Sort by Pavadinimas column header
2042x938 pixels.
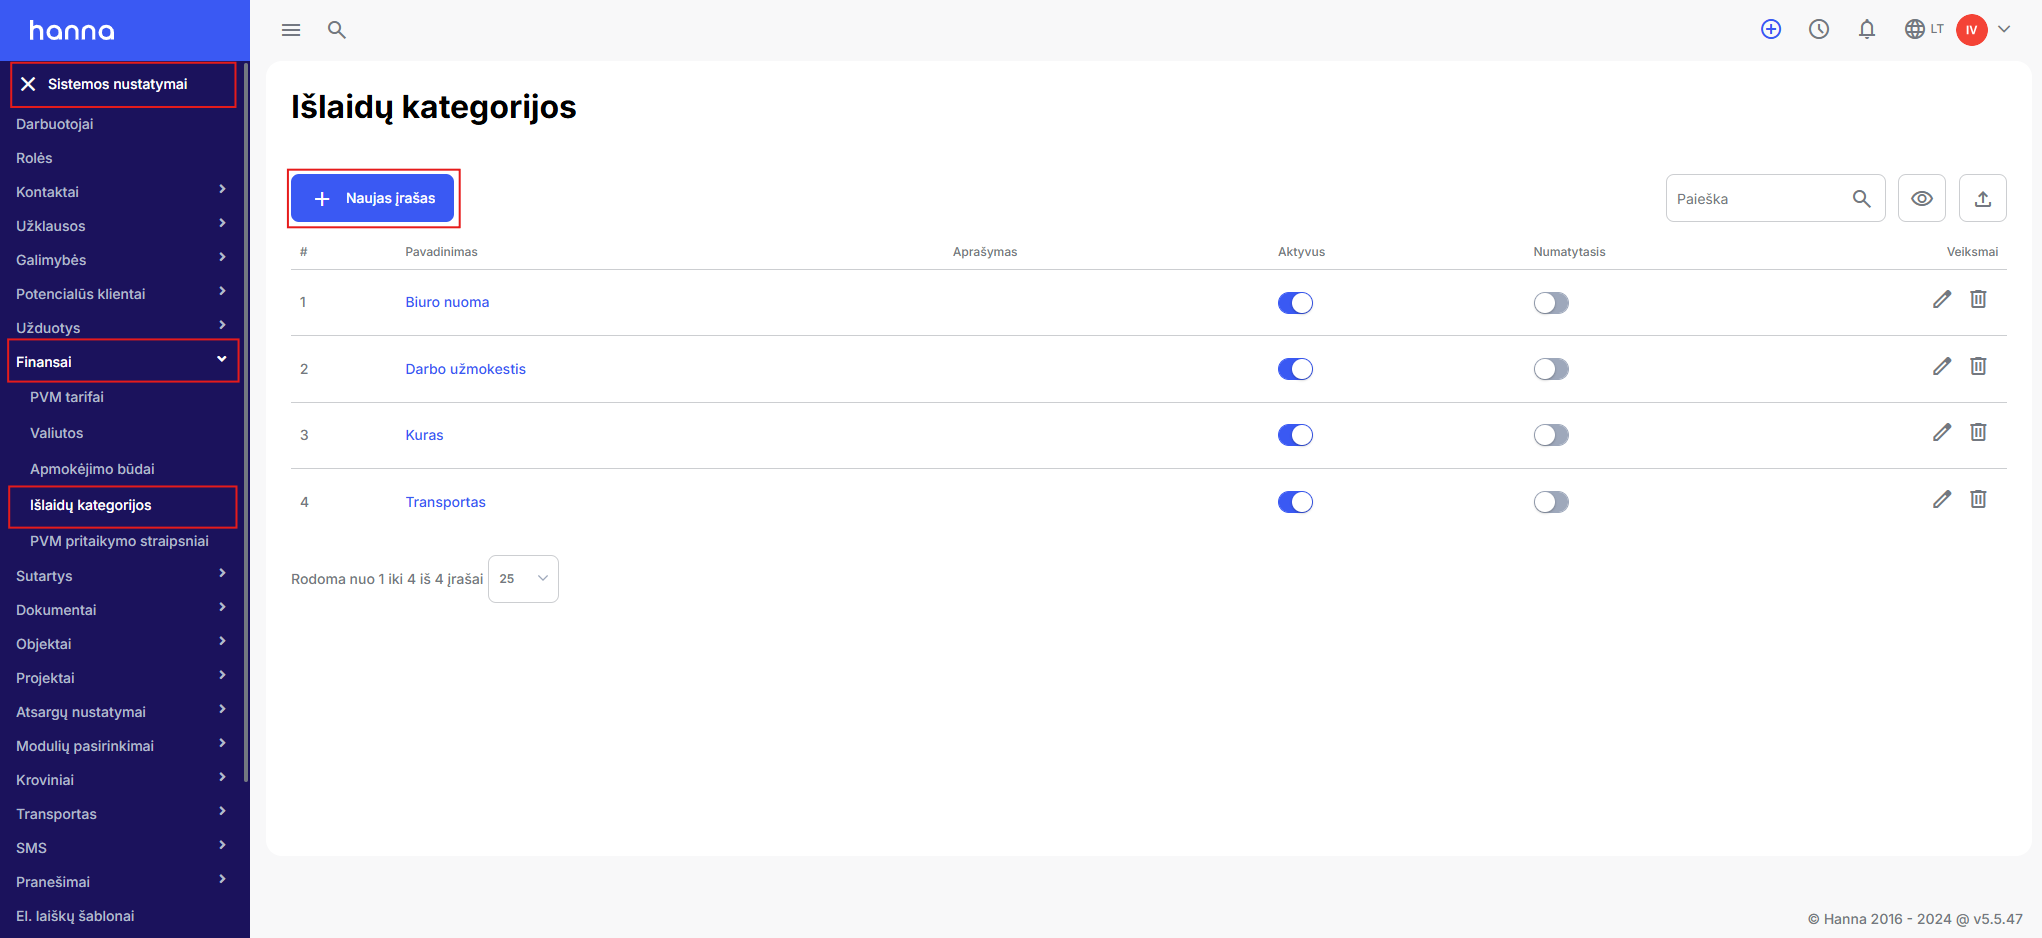(441, 252)
